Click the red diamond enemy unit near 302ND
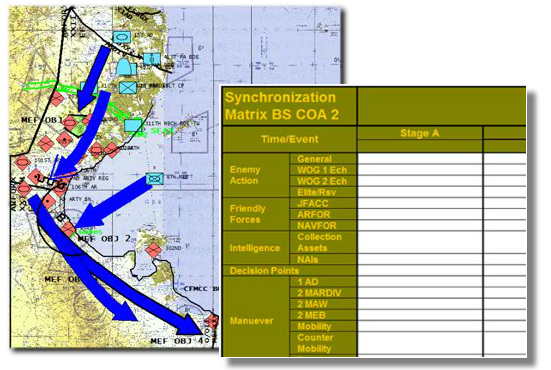Image resolution: width=551 pixels, height=370 pixels. click(x=153, y=250)
